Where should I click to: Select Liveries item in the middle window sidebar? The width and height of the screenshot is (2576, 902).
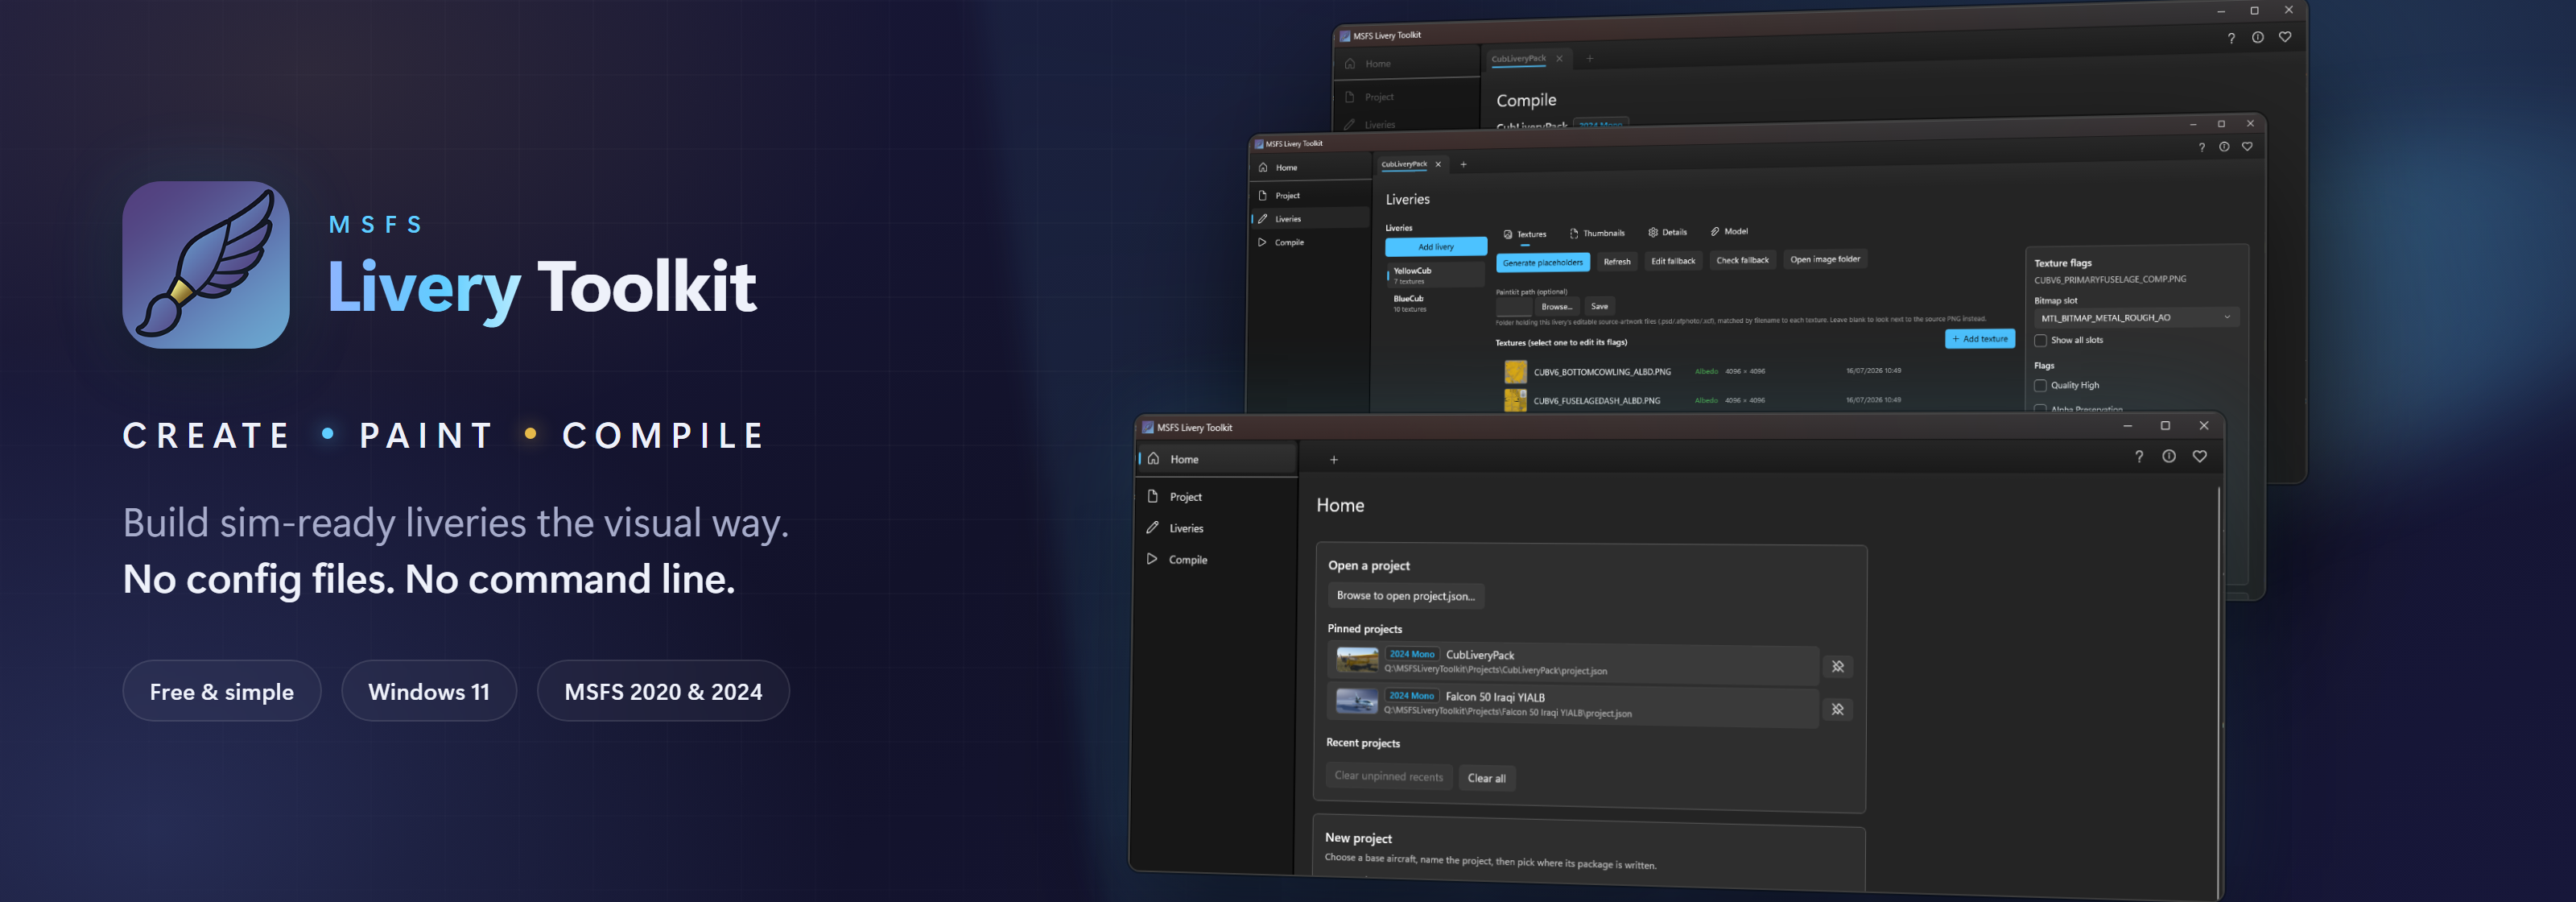1310,219
